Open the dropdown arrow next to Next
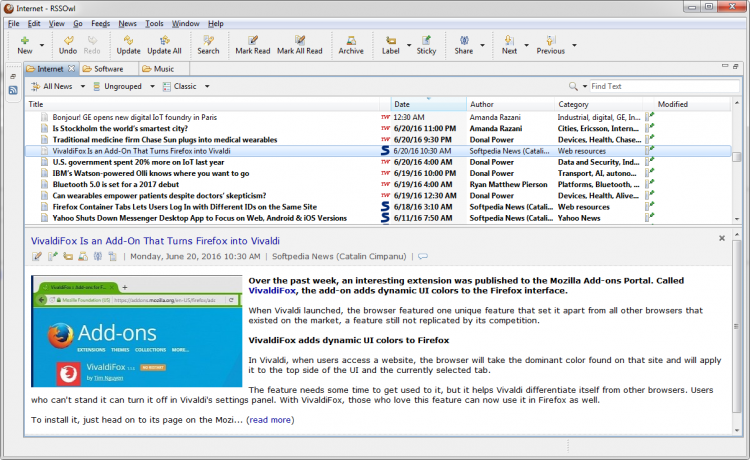The width and height of the screenshot is (750, 460). coord(527,45)
